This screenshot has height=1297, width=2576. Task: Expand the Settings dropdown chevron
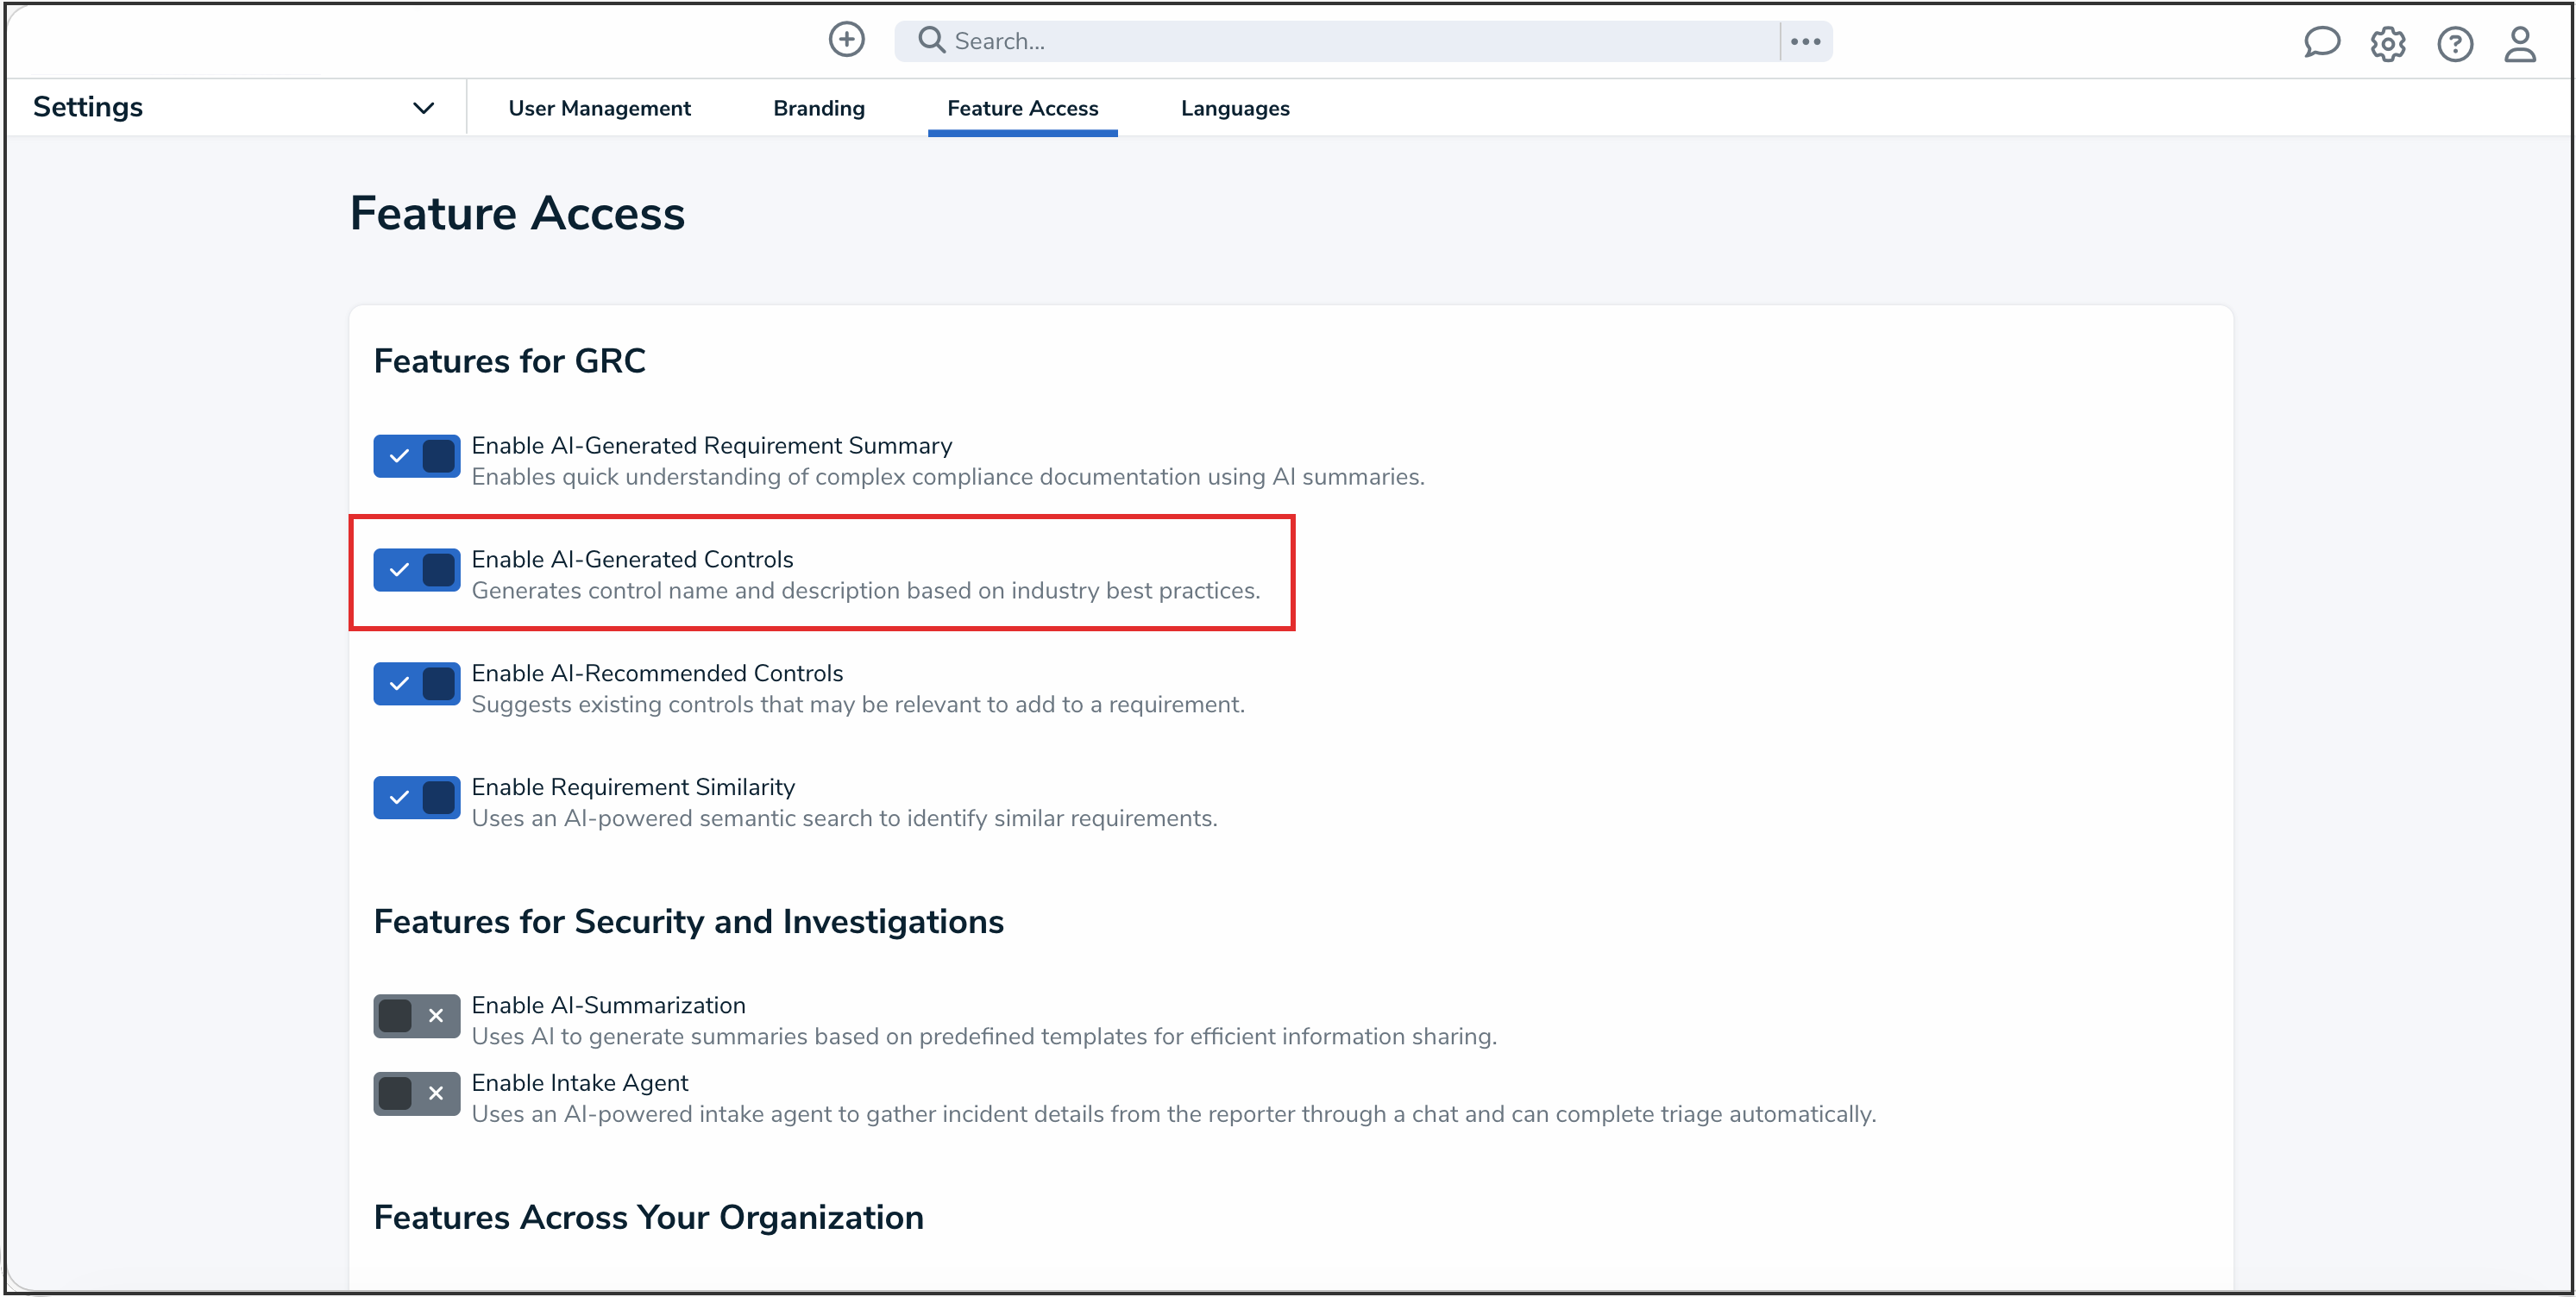[423, 108]
